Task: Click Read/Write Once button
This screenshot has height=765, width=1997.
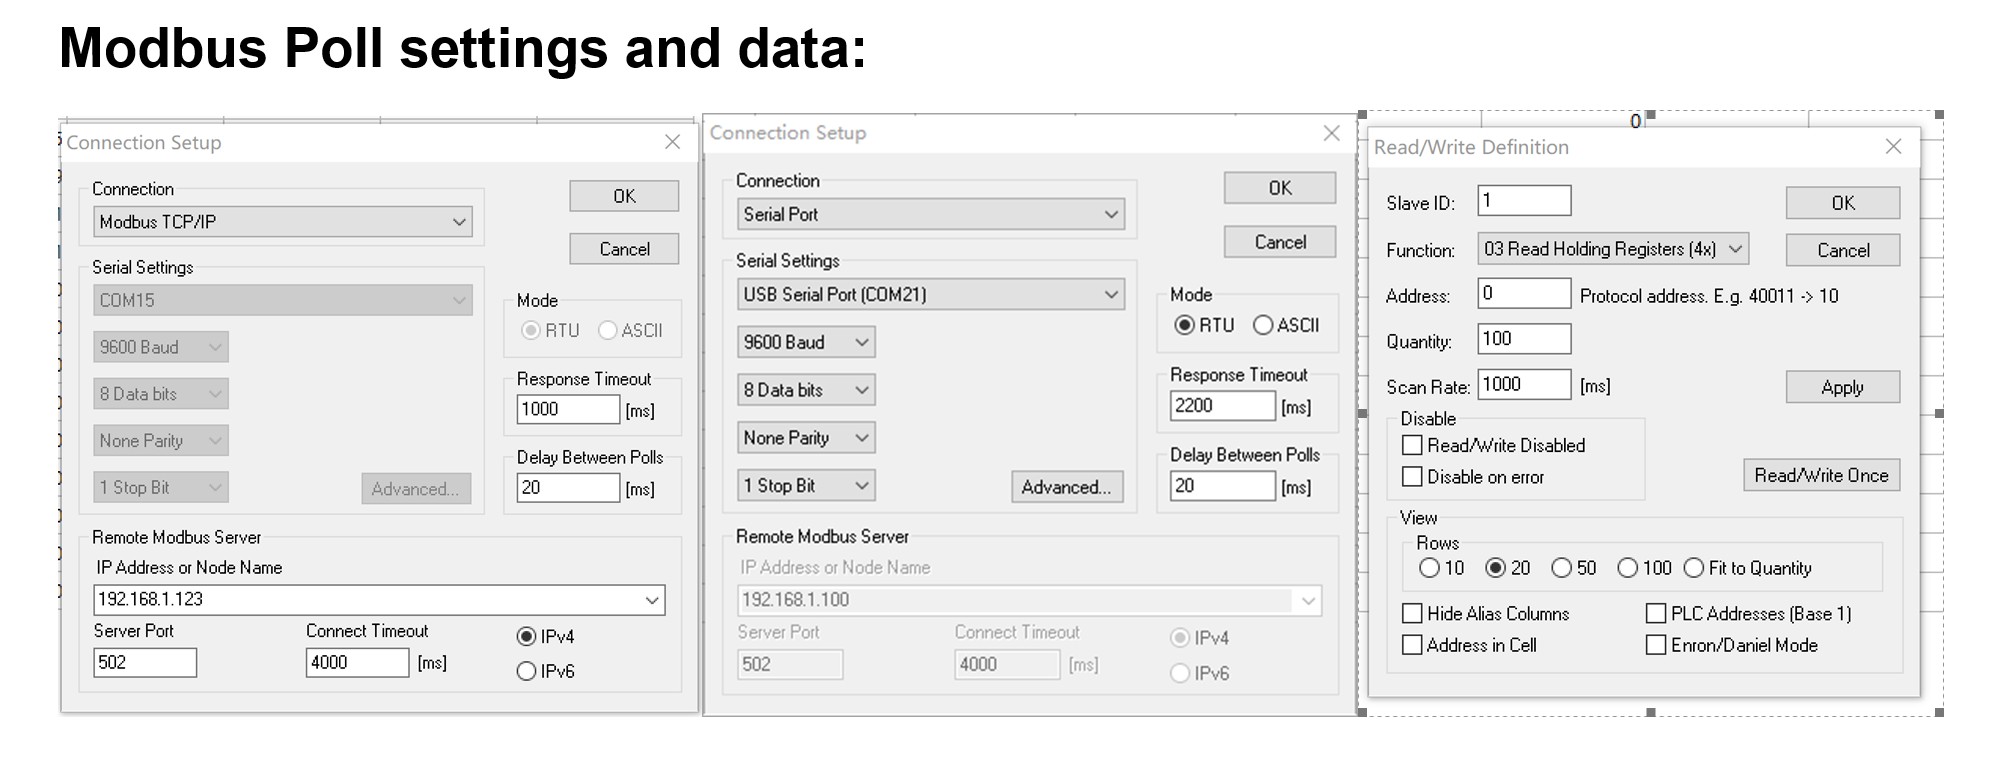Action: [1821, 475]
